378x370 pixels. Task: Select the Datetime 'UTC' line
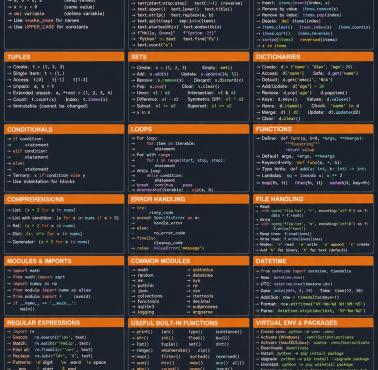pyautogui.click(x=294, y=284)
